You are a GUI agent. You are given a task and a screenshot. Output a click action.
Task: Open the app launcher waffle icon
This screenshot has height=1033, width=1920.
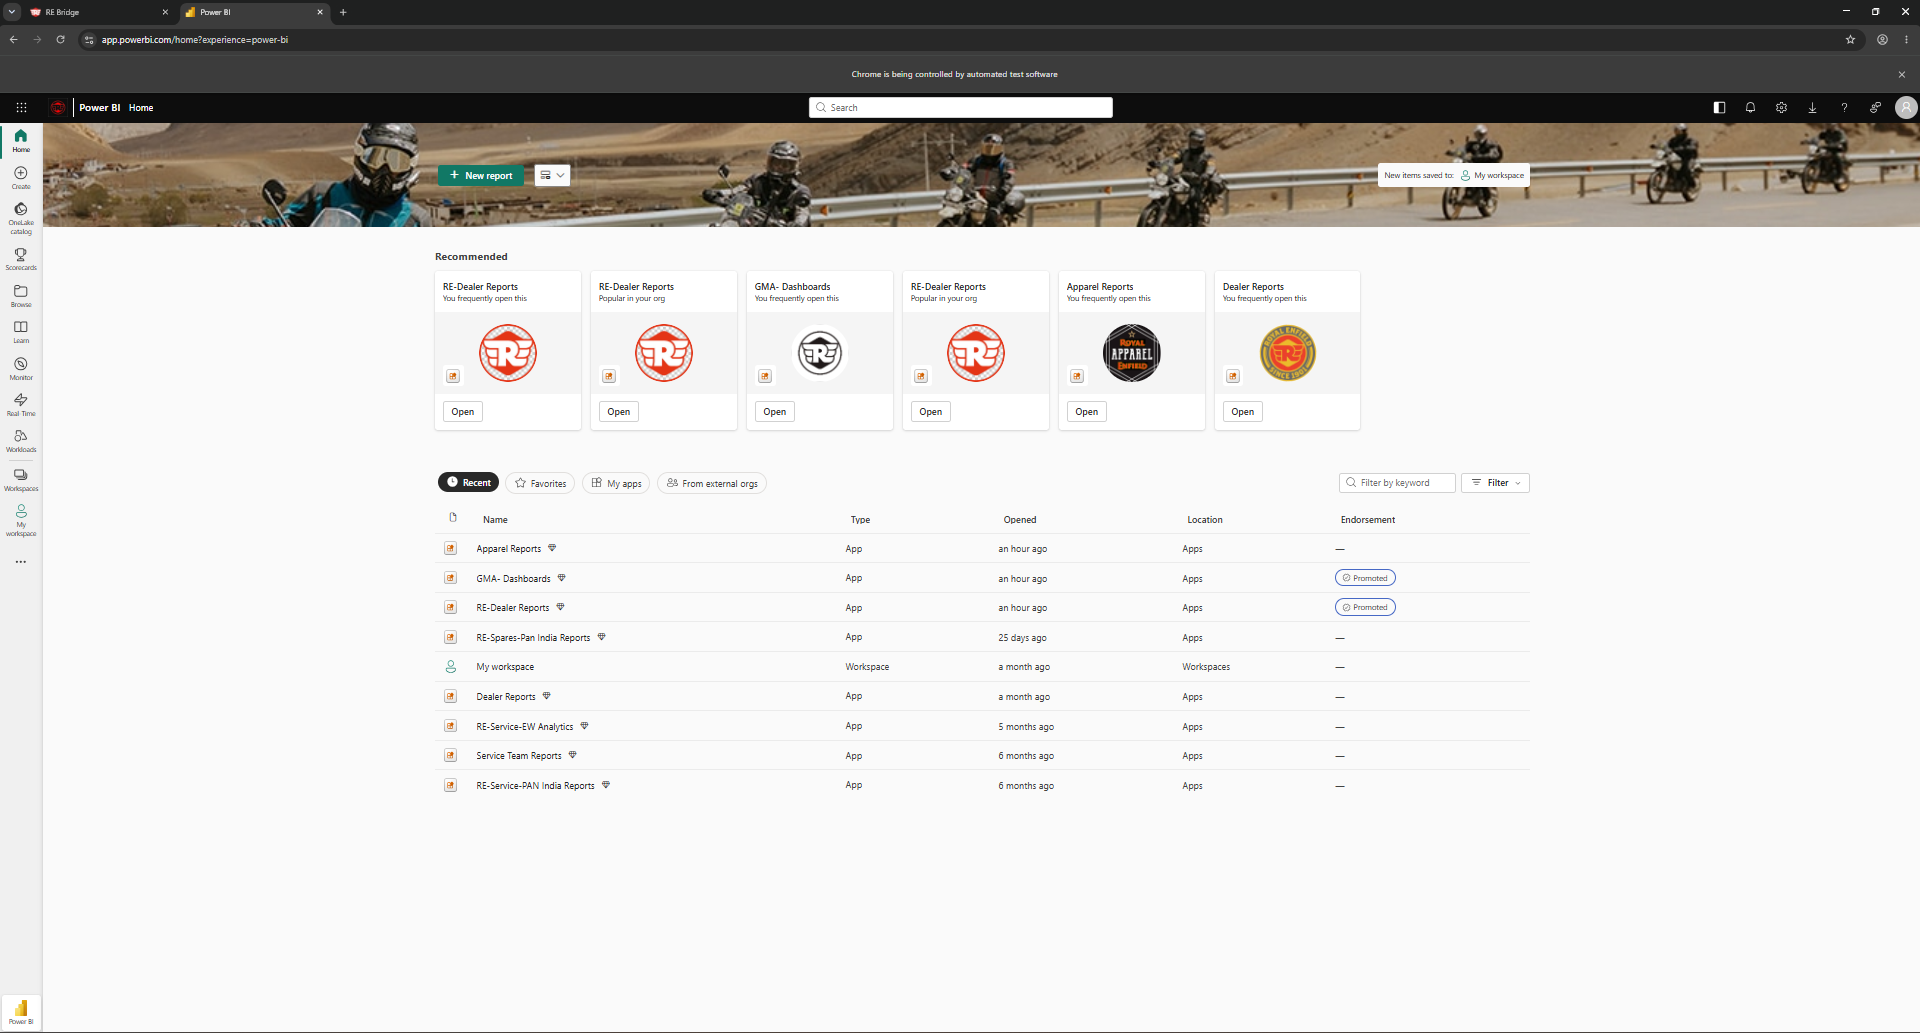tap(21, 108)
